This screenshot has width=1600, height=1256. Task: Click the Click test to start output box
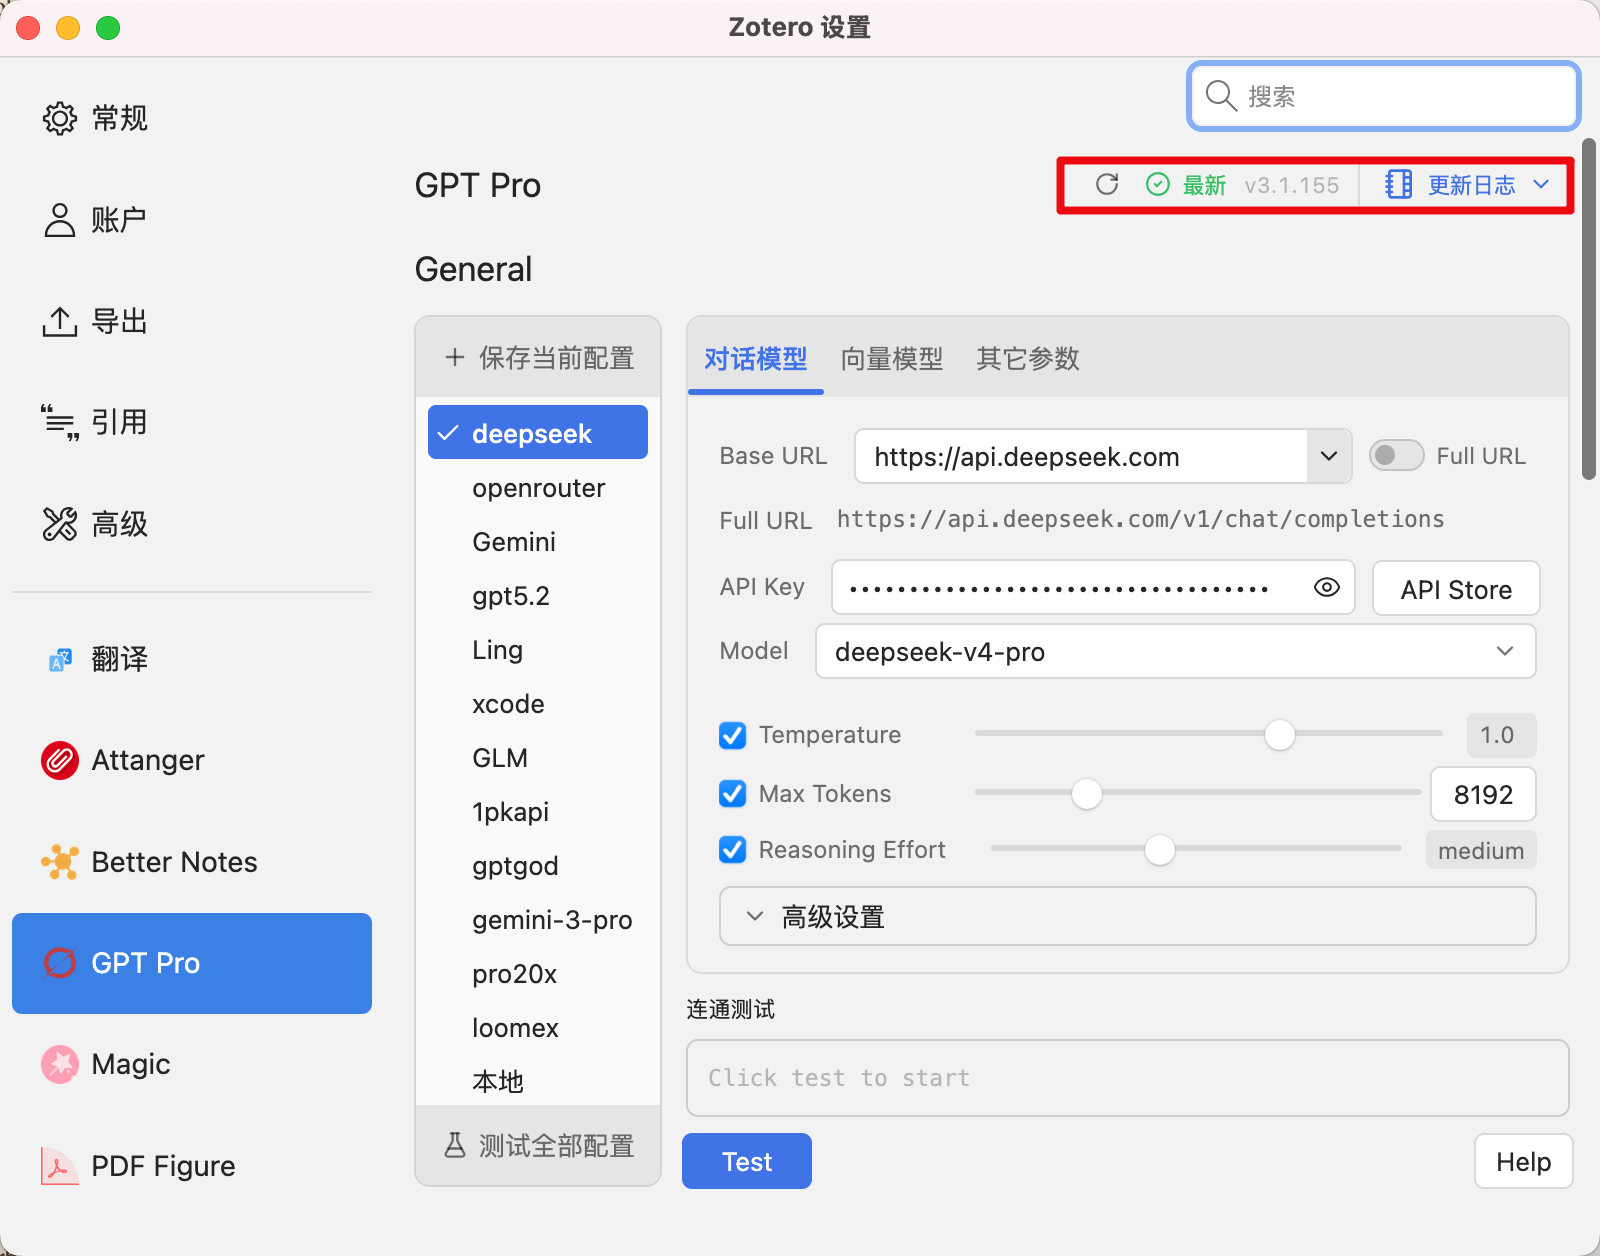pos(1128,1078)
